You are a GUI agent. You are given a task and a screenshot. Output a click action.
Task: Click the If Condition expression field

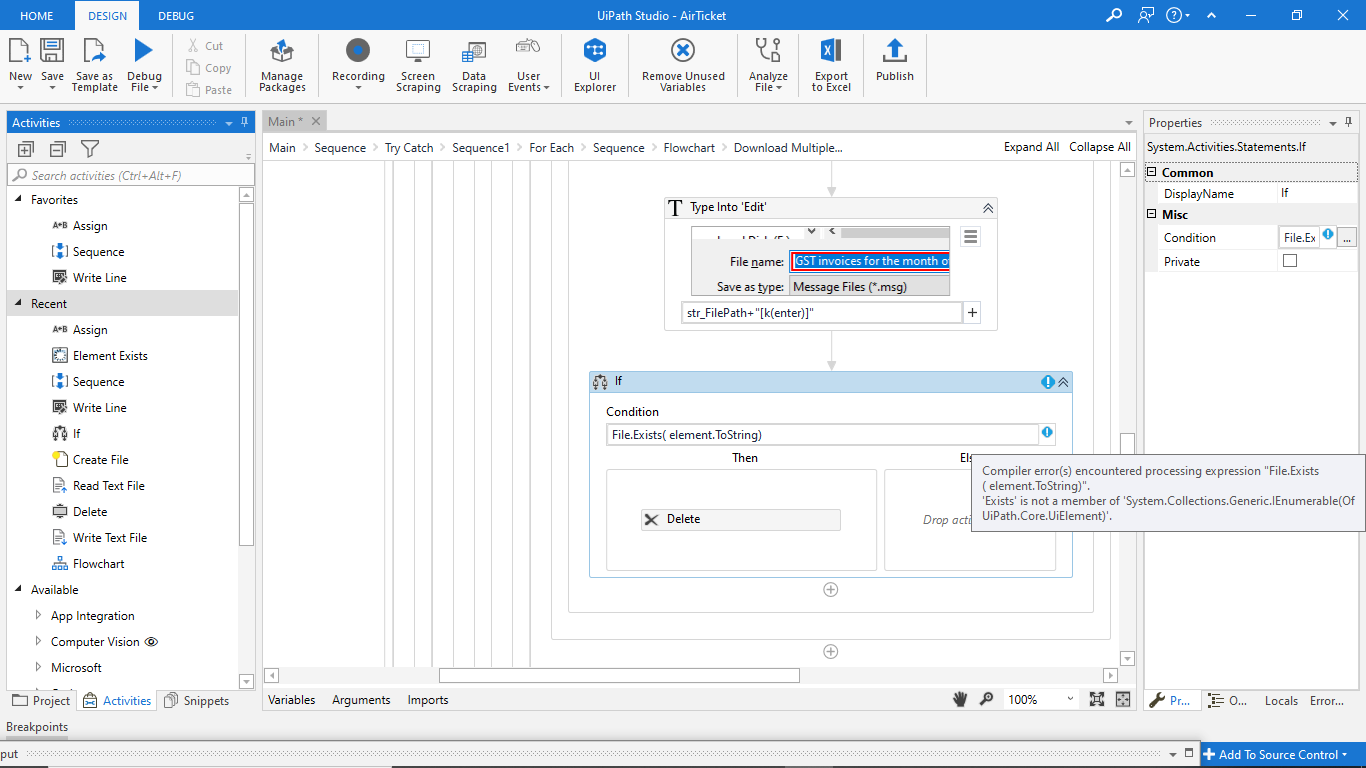click(822, 434)
